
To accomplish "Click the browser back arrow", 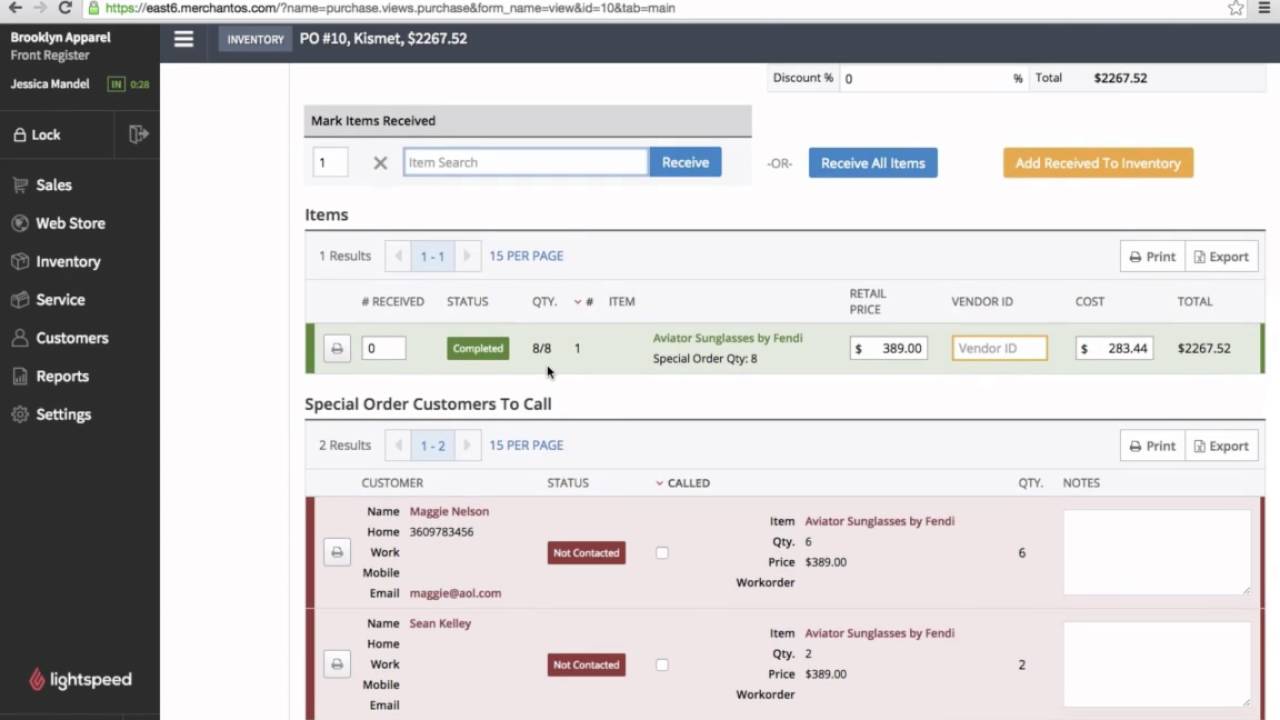I will pos(15,8).
